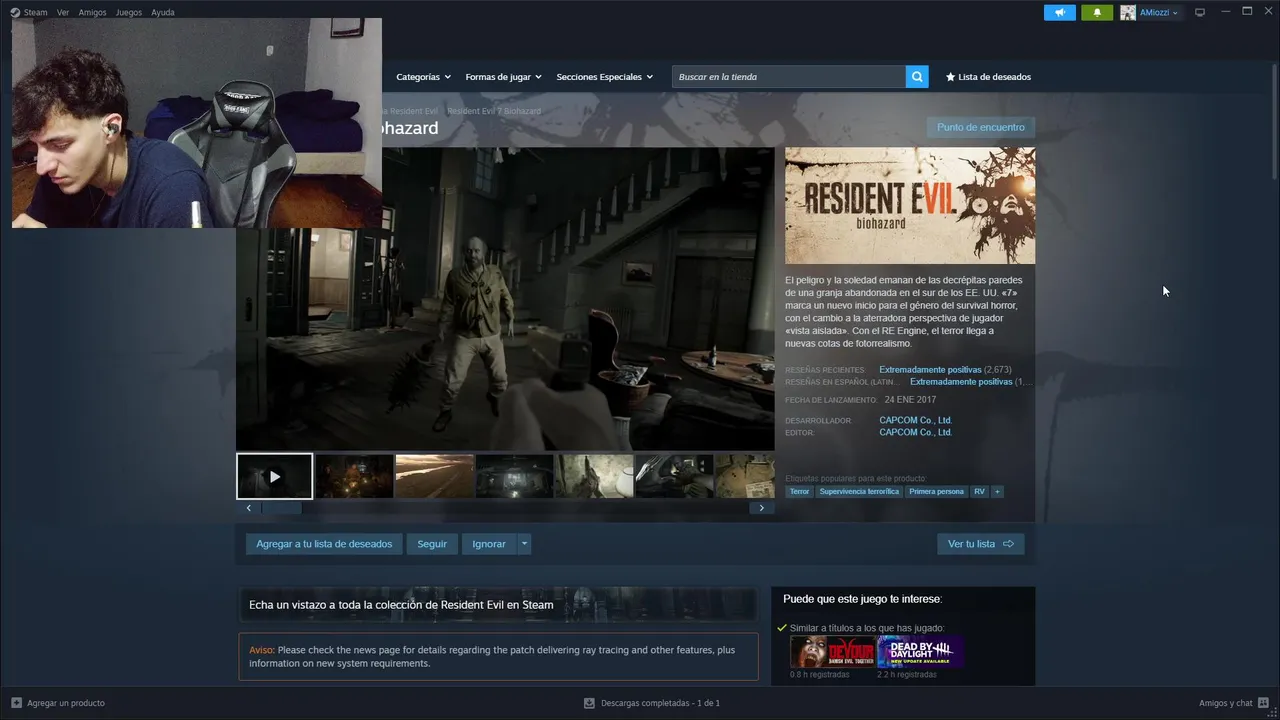
Task: Open Amigos y chat
Action: (x=1234, y=703)
